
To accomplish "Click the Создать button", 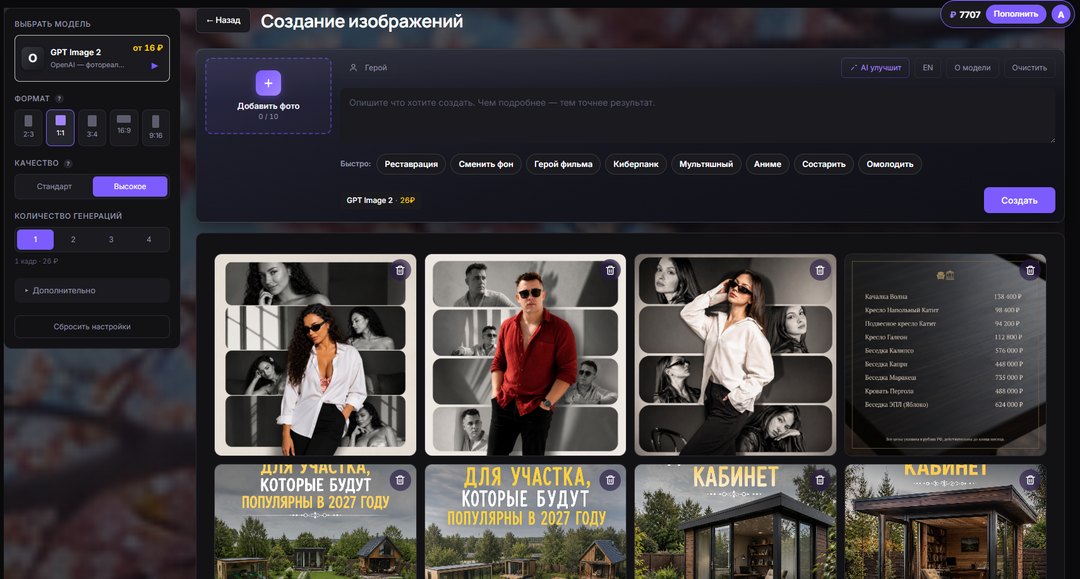I will 1019,200.
